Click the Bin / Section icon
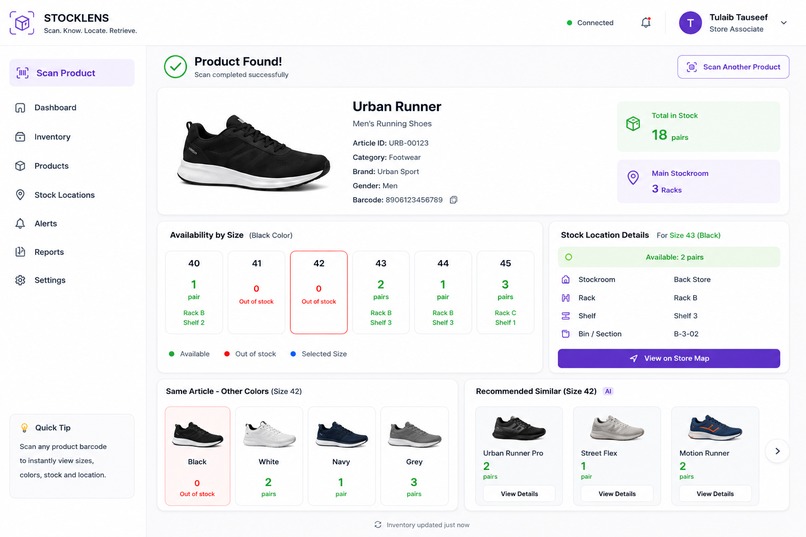Image resolution: width=806 pixels, height=537 pixels. pyautogui.click(x=565, y=334)
